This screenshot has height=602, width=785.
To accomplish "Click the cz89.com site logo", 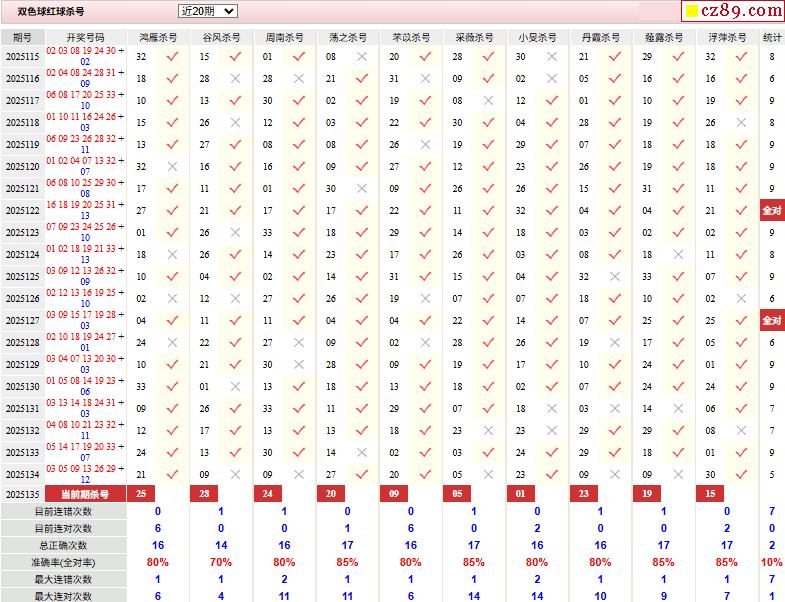I will pos(732,11).
